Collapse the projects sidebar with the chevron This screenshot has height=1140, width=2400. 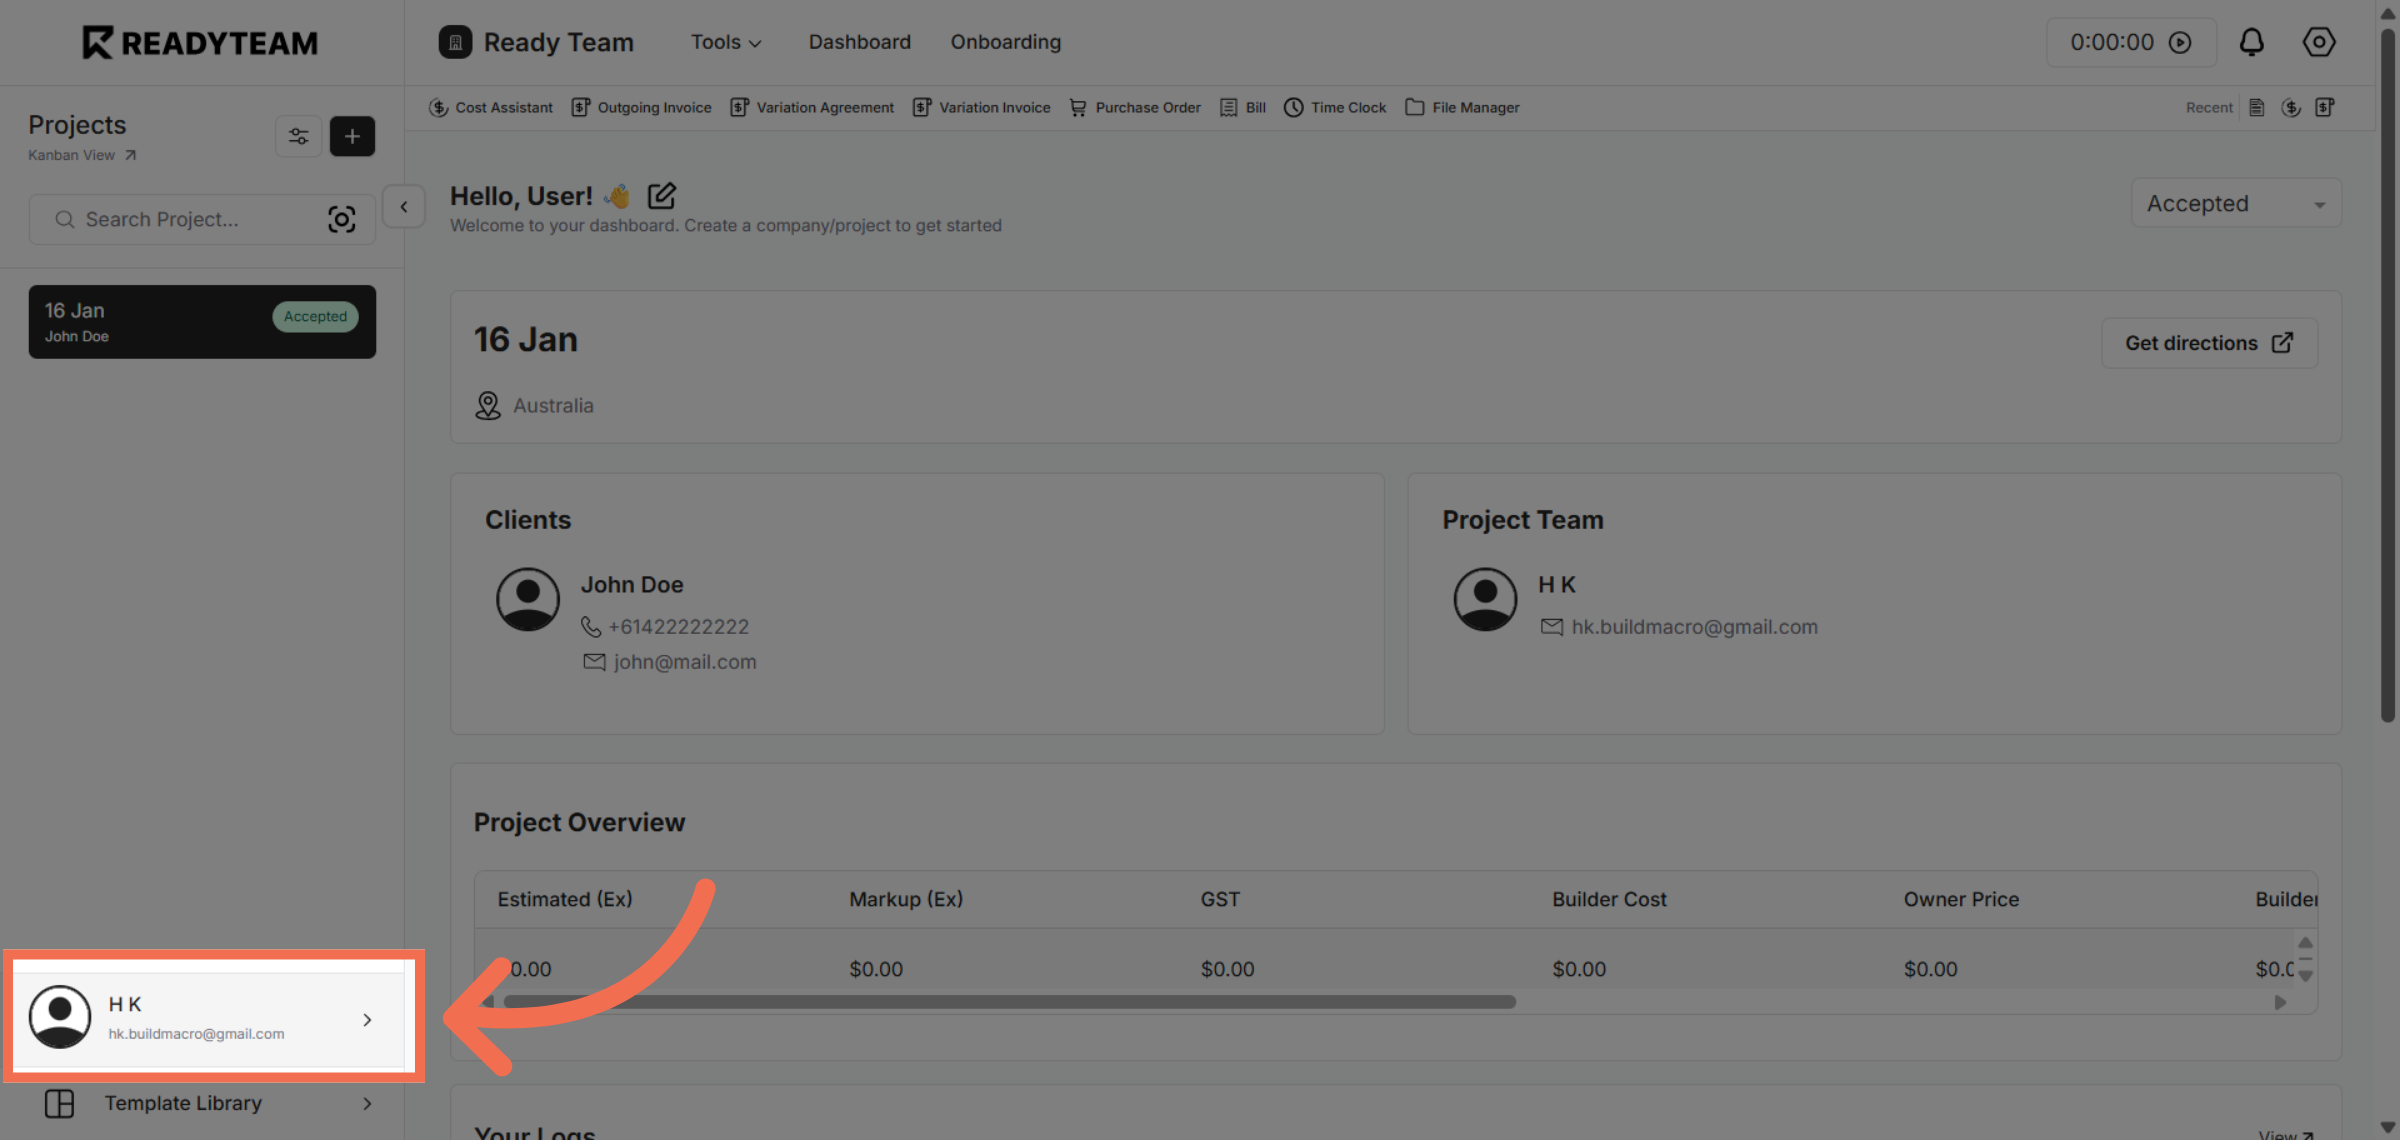coord(403,206)
